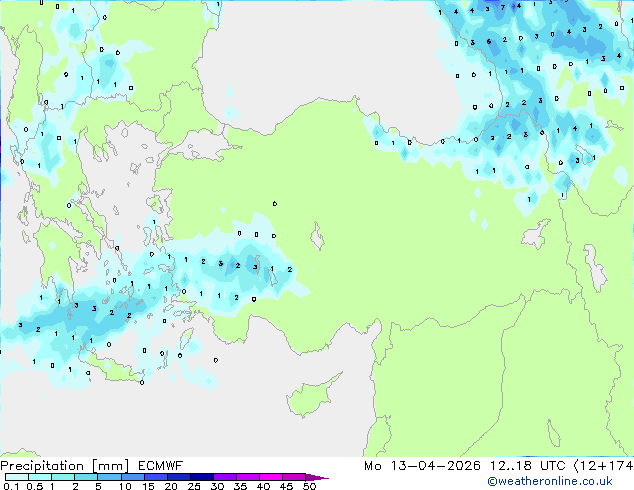The width and height of the screenshot is (634, 490).
Task: Select the 15–20 mm legend color swatch
Action: pyautogui.click(x=155, y=477)
